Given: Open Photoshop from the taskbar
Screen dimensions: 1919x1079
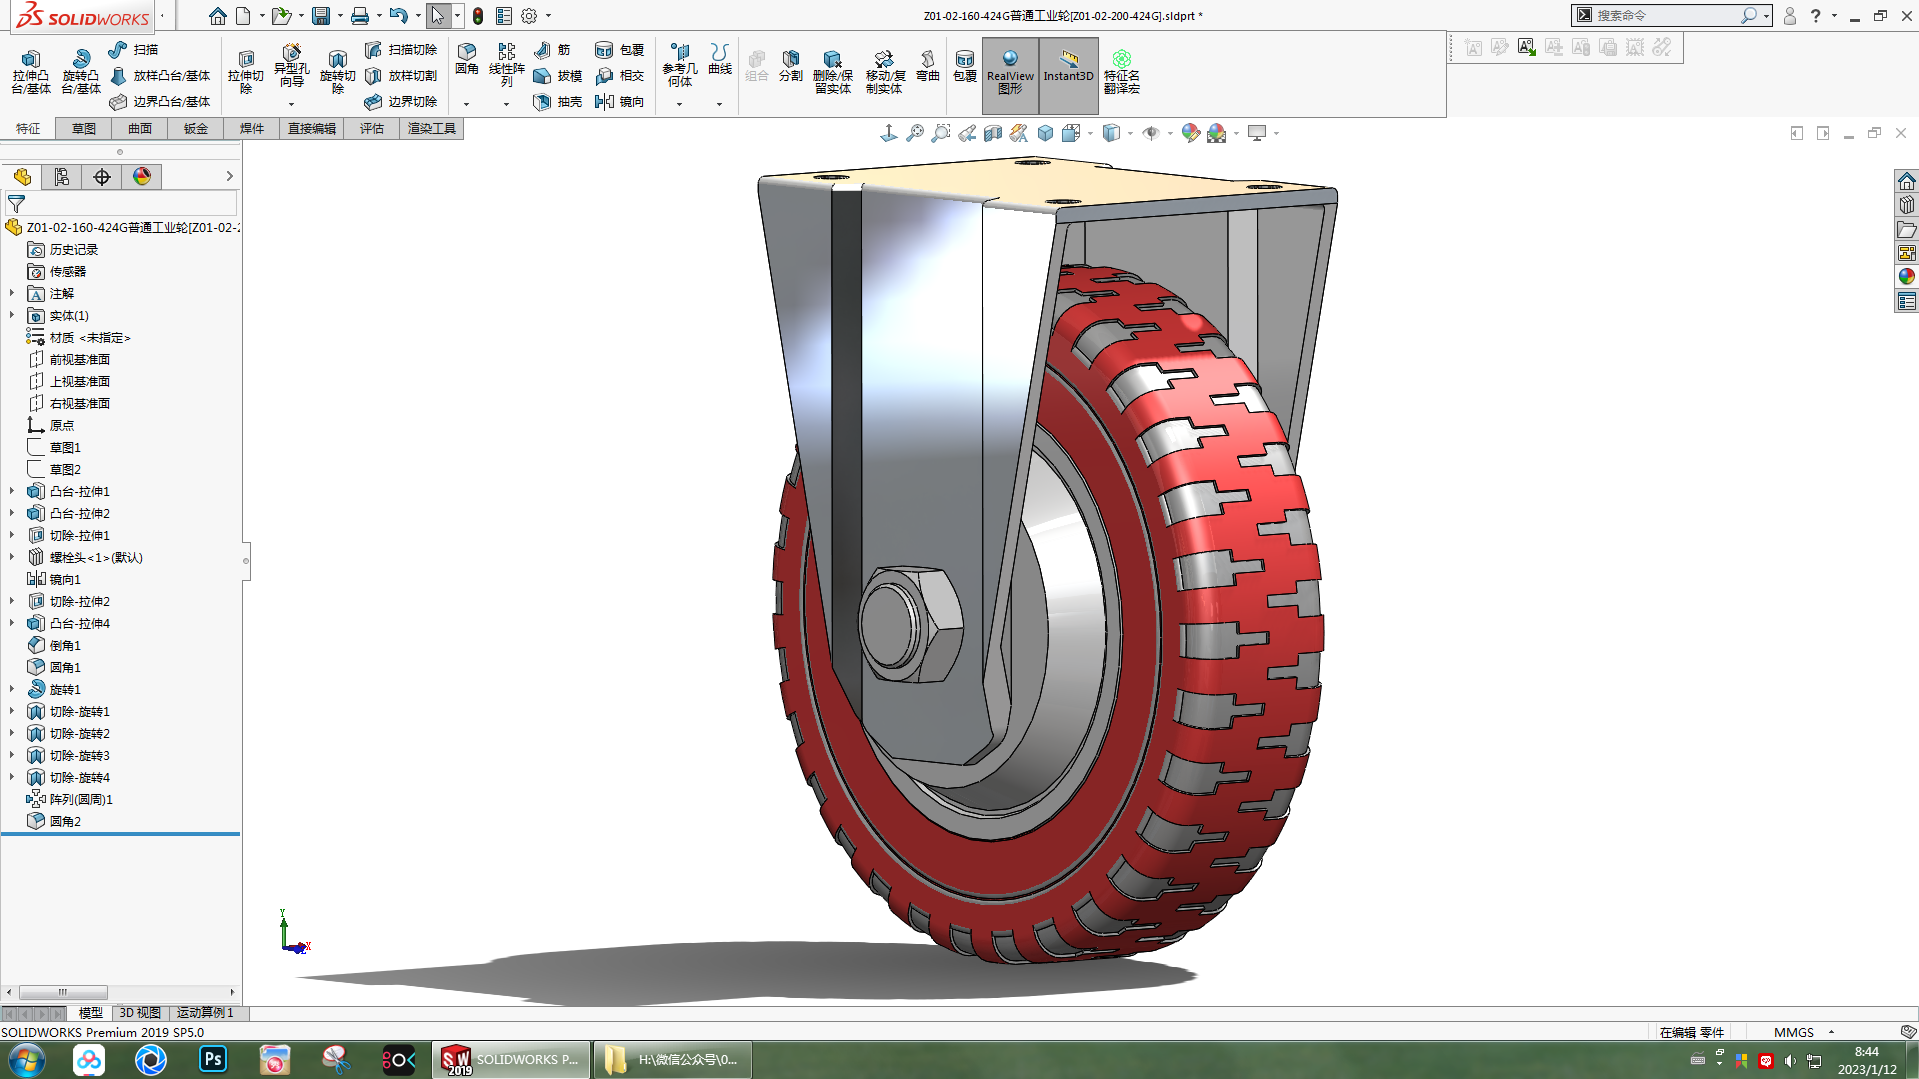Looking at the screenshot, I should (213, 1059).
